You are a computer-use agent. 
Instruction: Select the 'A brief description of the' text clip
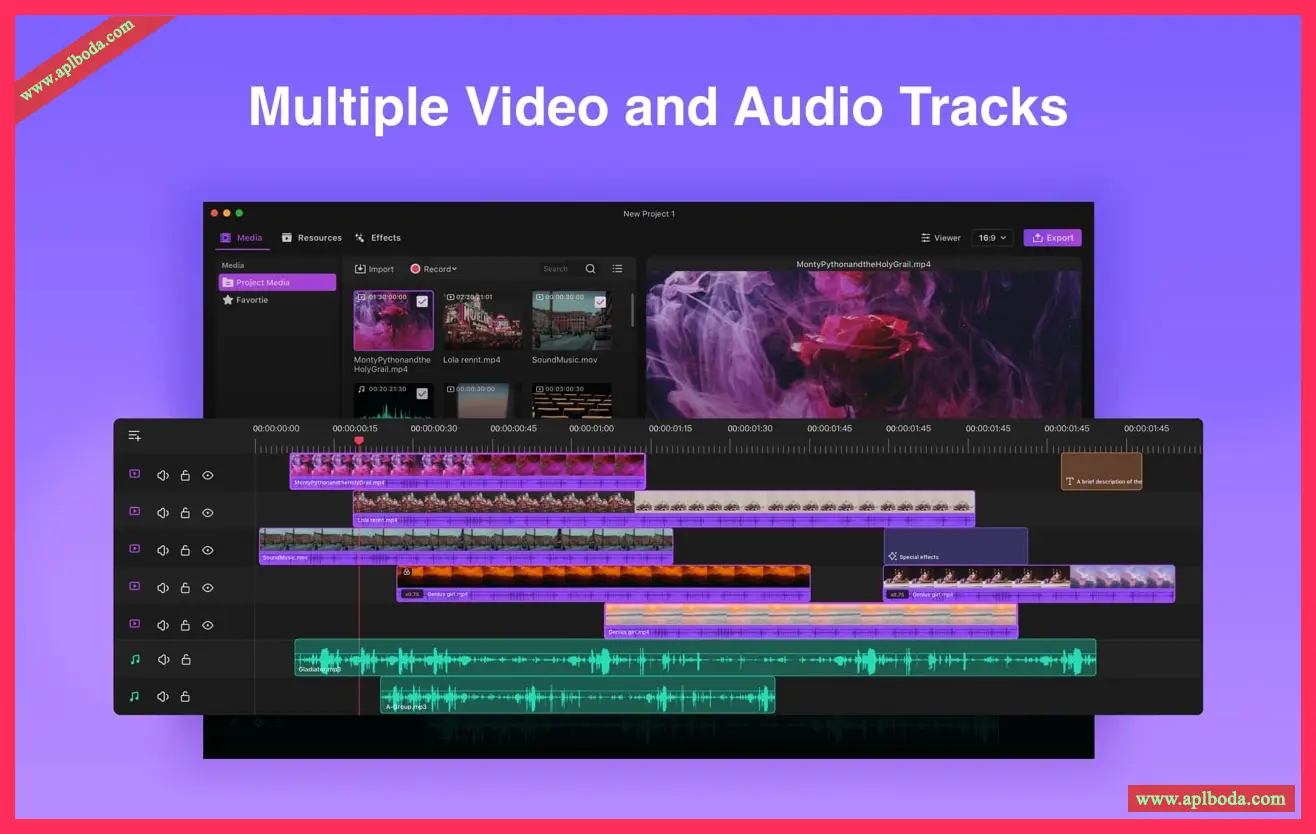(1102, 471)
